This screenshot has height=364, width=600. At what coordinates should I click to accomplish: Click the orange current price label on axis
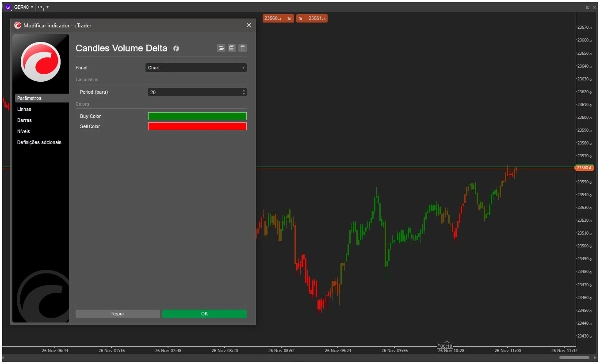(584, 168)
